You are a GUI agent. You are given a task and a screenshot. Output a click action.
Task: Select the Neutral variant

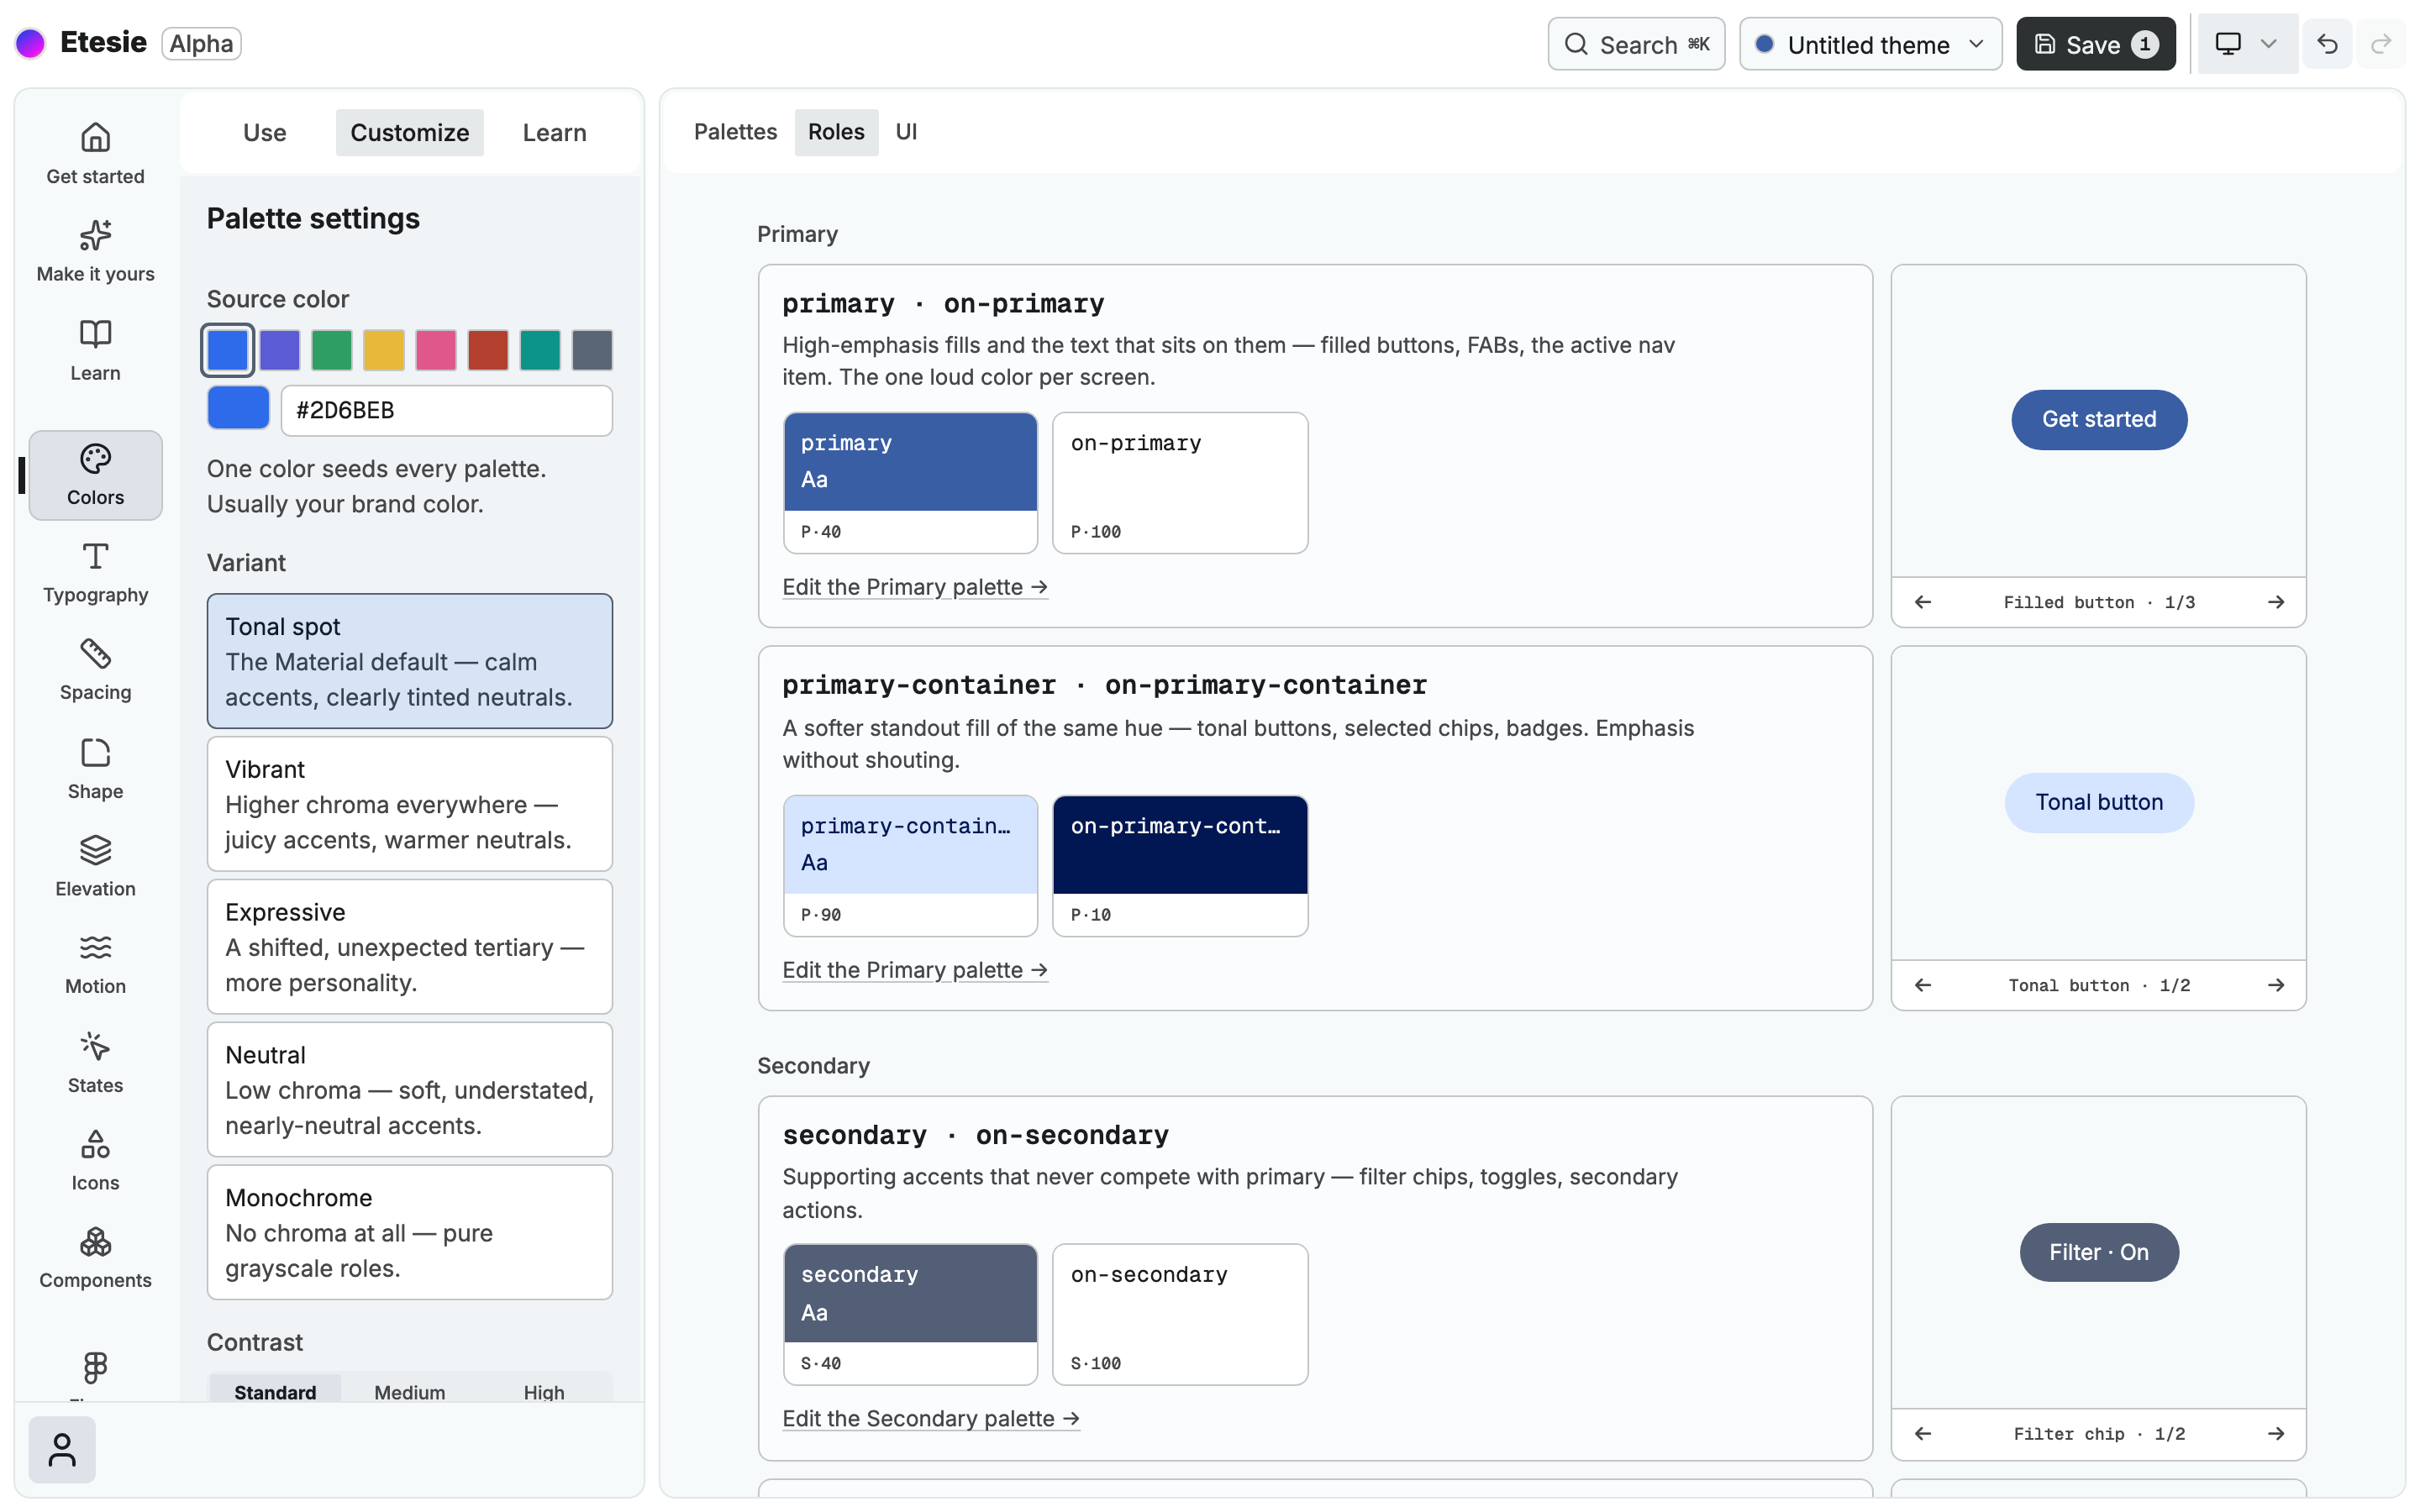tap(410, 1090)
